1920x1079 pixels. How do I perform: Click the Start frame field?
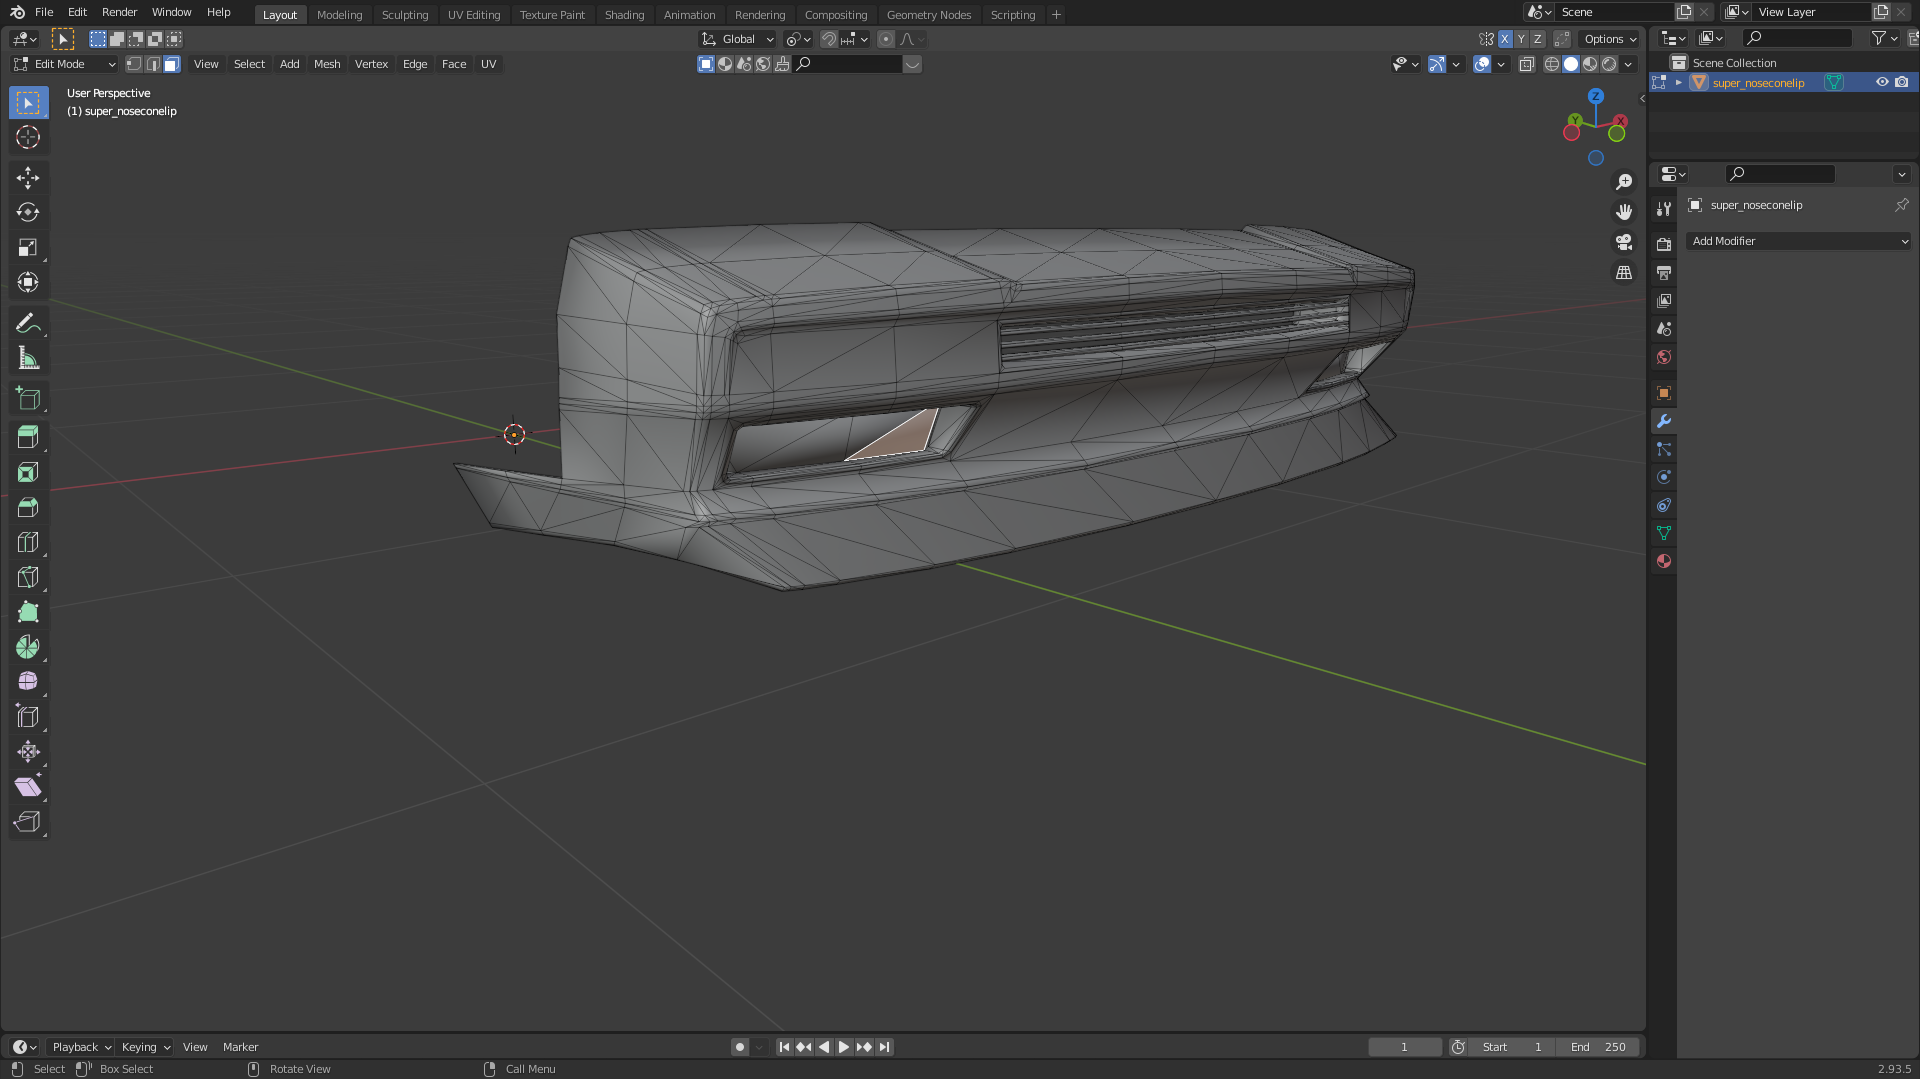pos(1513,1047)
